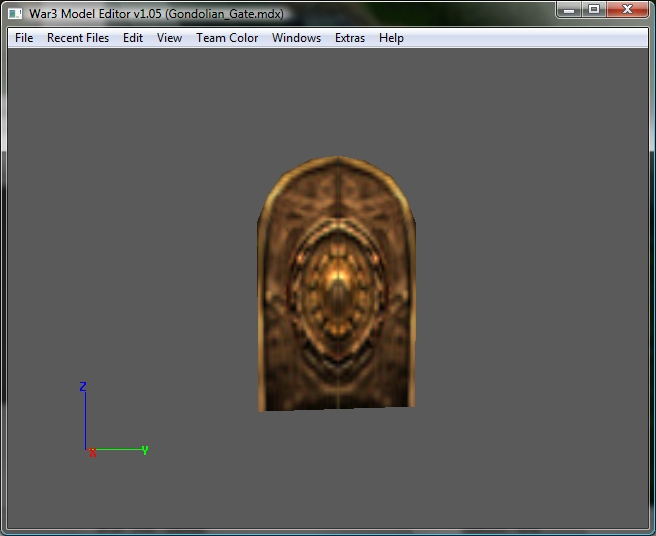Screen dimensions: 656x536
Task: Maximize the War3 Model Editor window
Action: tap(594, 9)
